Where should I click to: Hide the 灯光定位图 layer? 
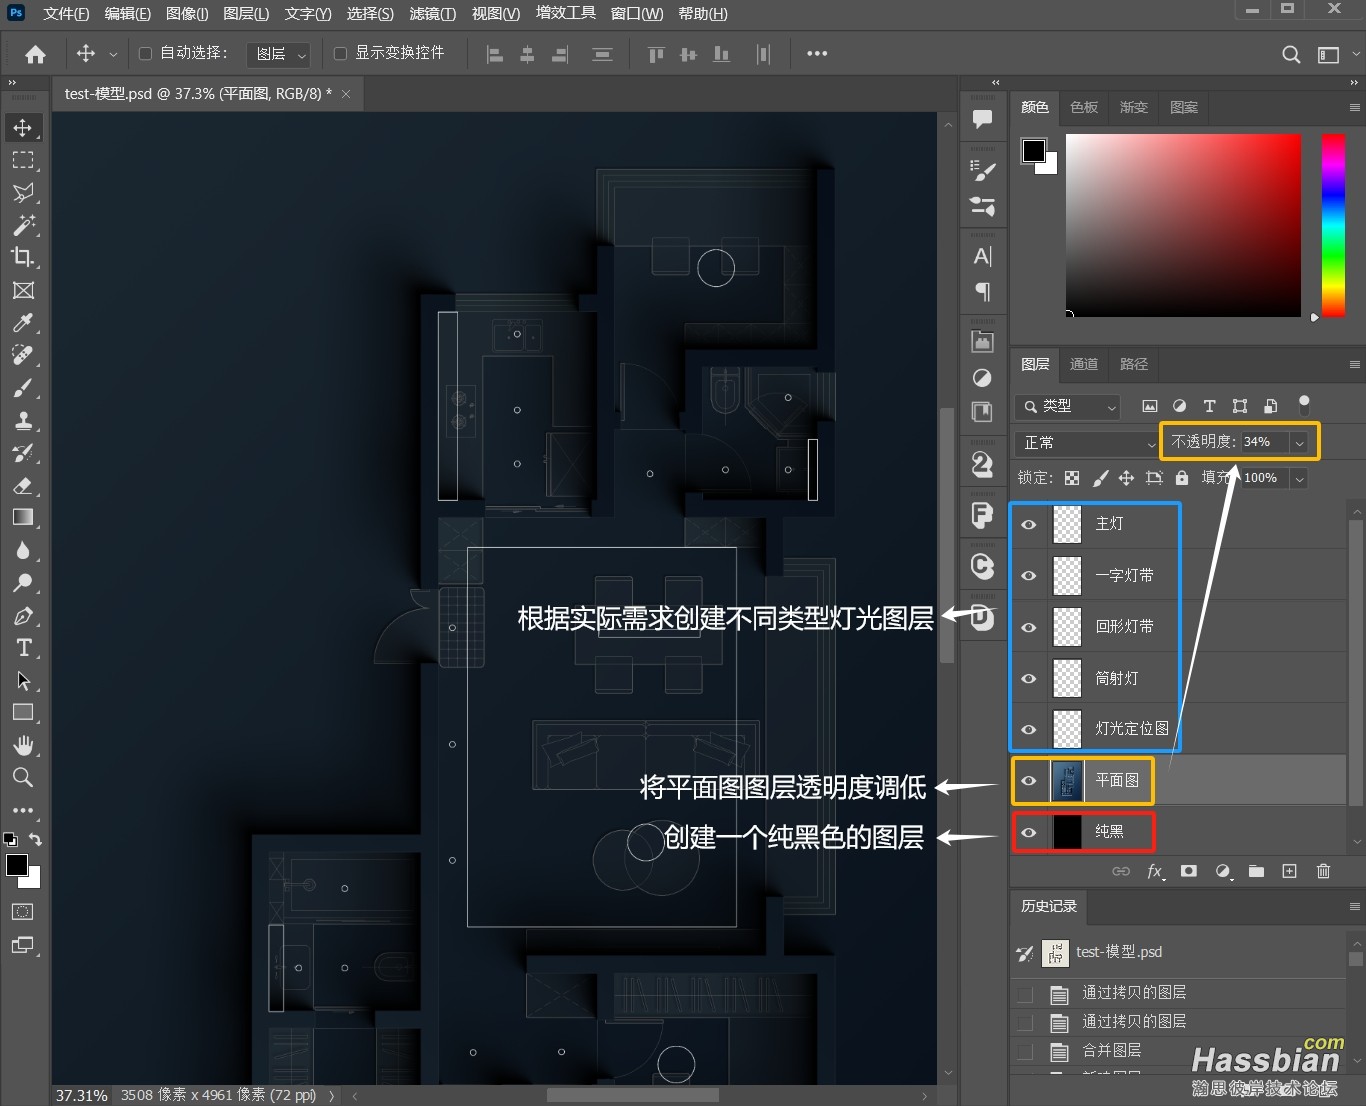pos(1028,729)
